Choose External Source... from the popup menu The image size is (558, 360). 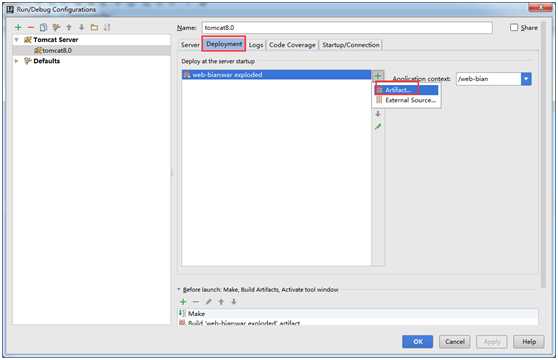click(406, 100)
